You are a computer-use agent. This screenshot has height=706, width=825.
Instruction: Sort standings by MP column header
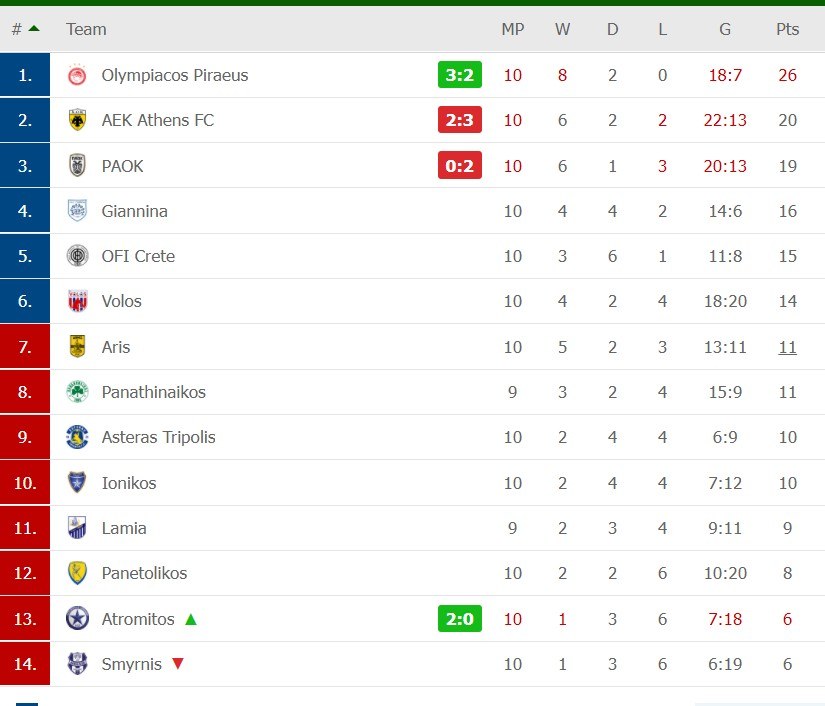click(x=512, y=29)
